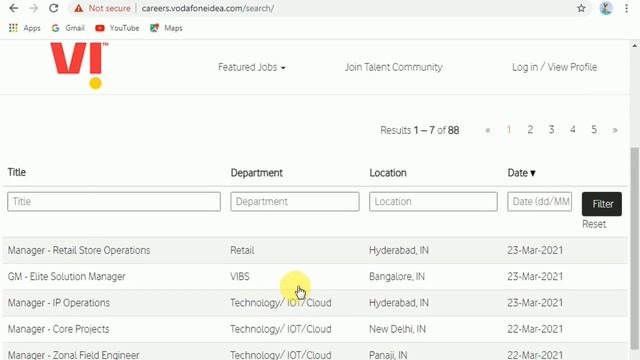Screen dimensions: 640x360
Task: Click the Department filter field
Action: 295,202
